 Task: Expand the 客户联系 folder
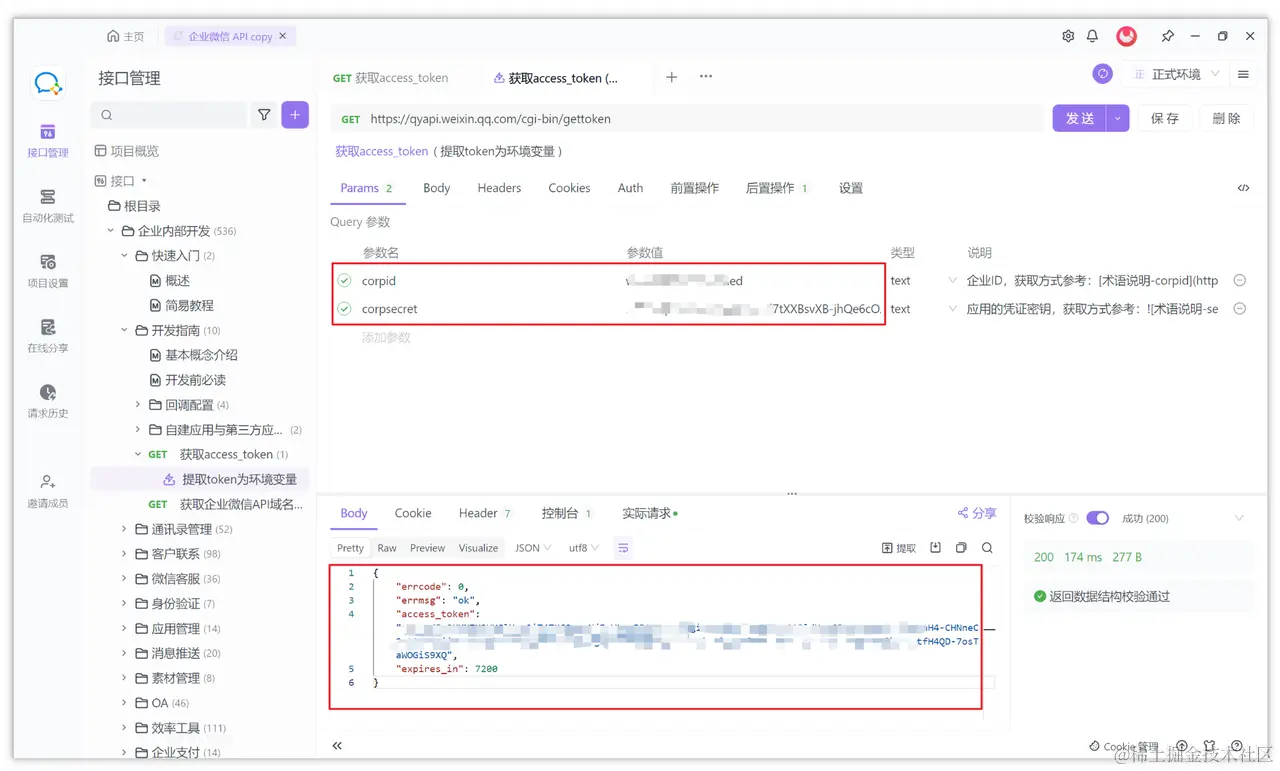(124, 554)
